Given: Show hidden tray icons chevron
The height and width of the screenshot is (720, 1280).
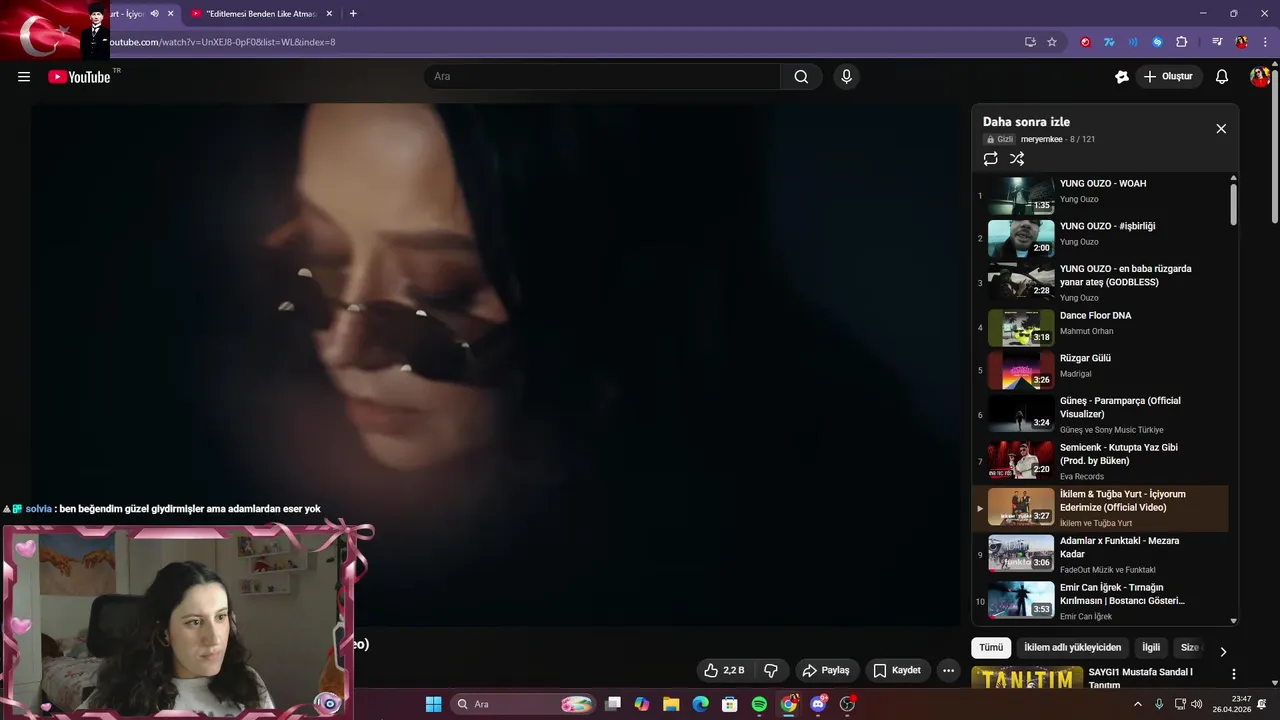Looking at the screenshot, I should pos(1137,704).
